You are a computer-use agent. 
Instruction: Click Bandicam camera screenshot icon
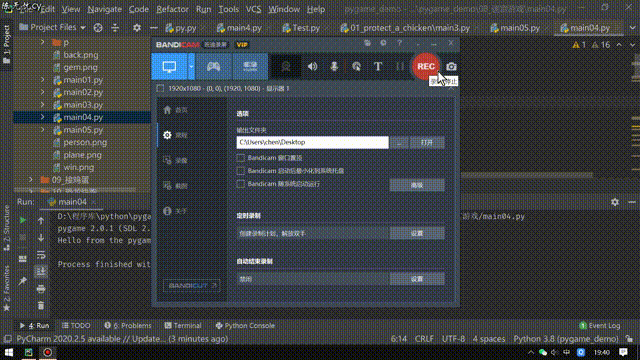[451, 67]
